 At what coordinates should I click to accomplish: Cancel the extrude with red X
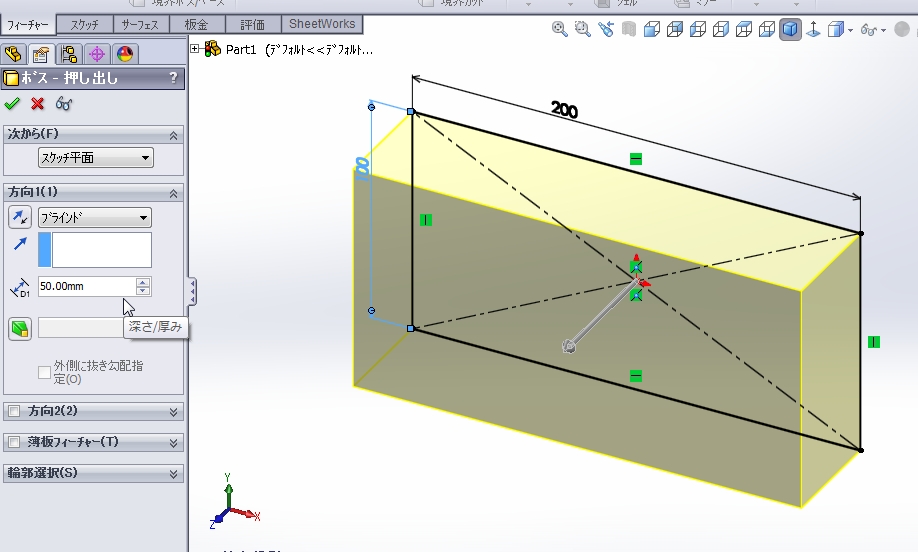[x=38, y=103]
